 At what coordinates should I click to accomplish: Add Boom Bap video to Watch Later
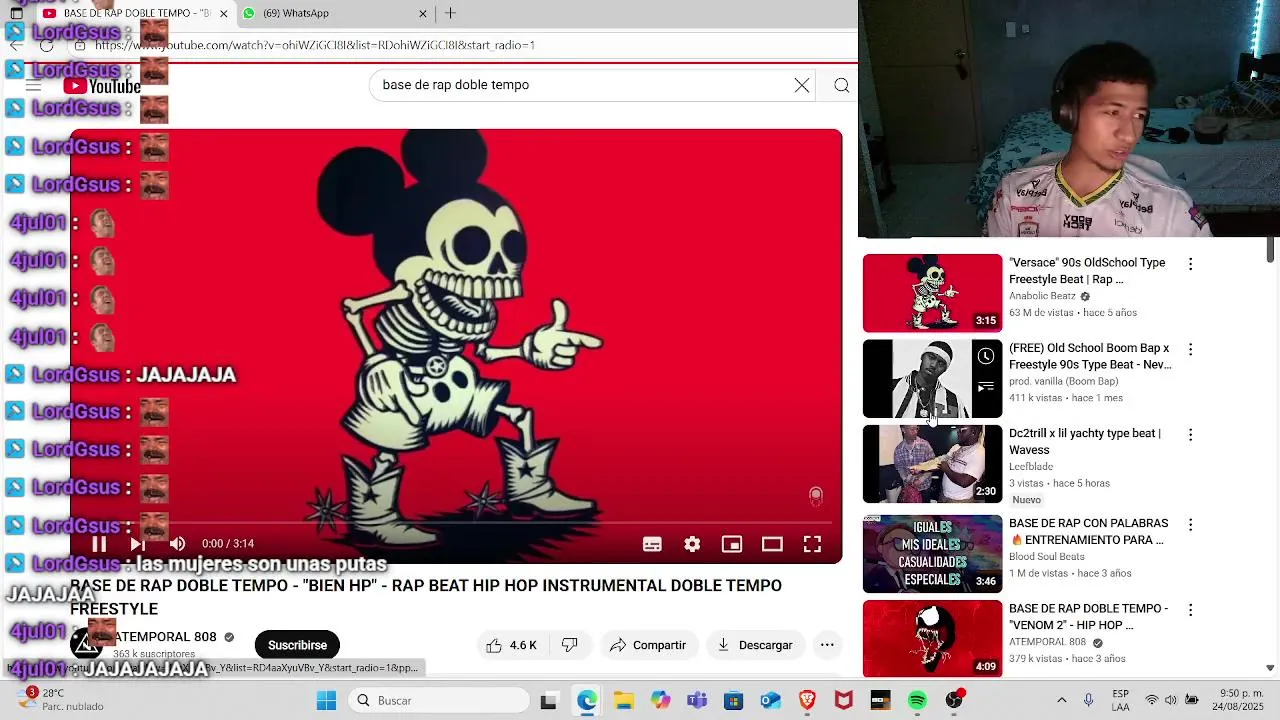tap(986, 356)
